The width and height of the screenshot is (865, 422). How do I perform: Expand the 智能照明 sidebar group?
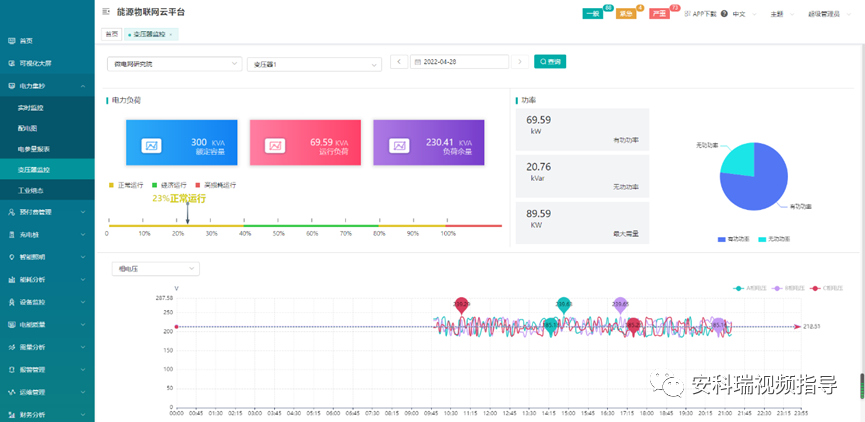coord(47,257)
